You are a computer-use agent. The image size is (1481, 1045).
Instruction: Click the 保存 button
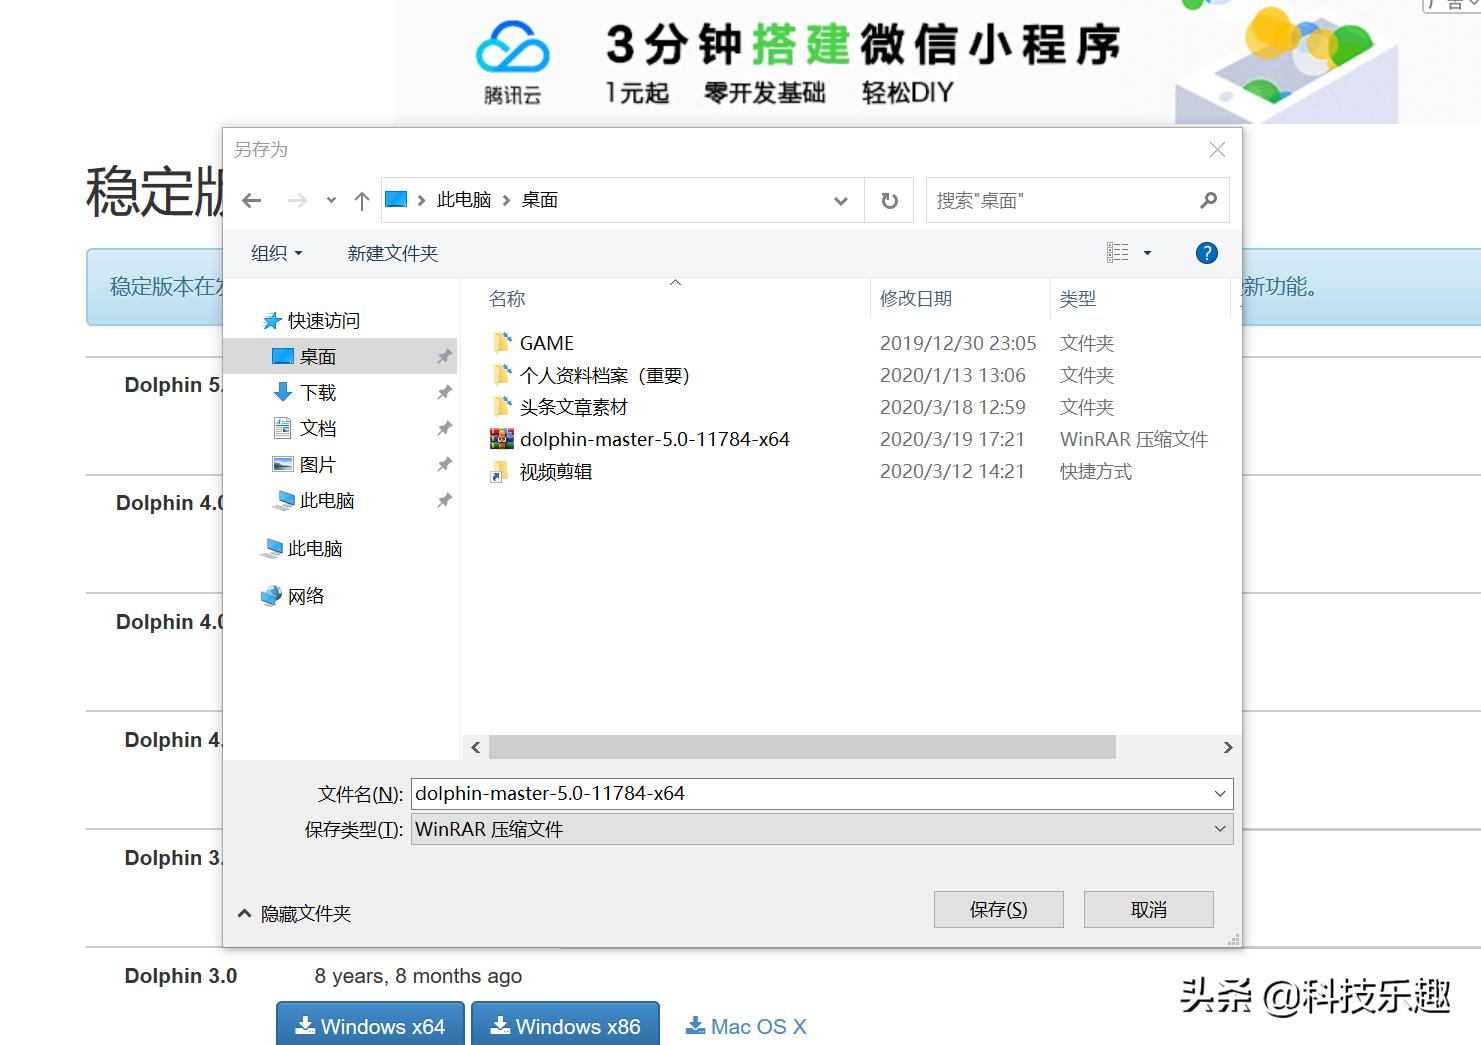pyautogui.click(x=998, y=909)
